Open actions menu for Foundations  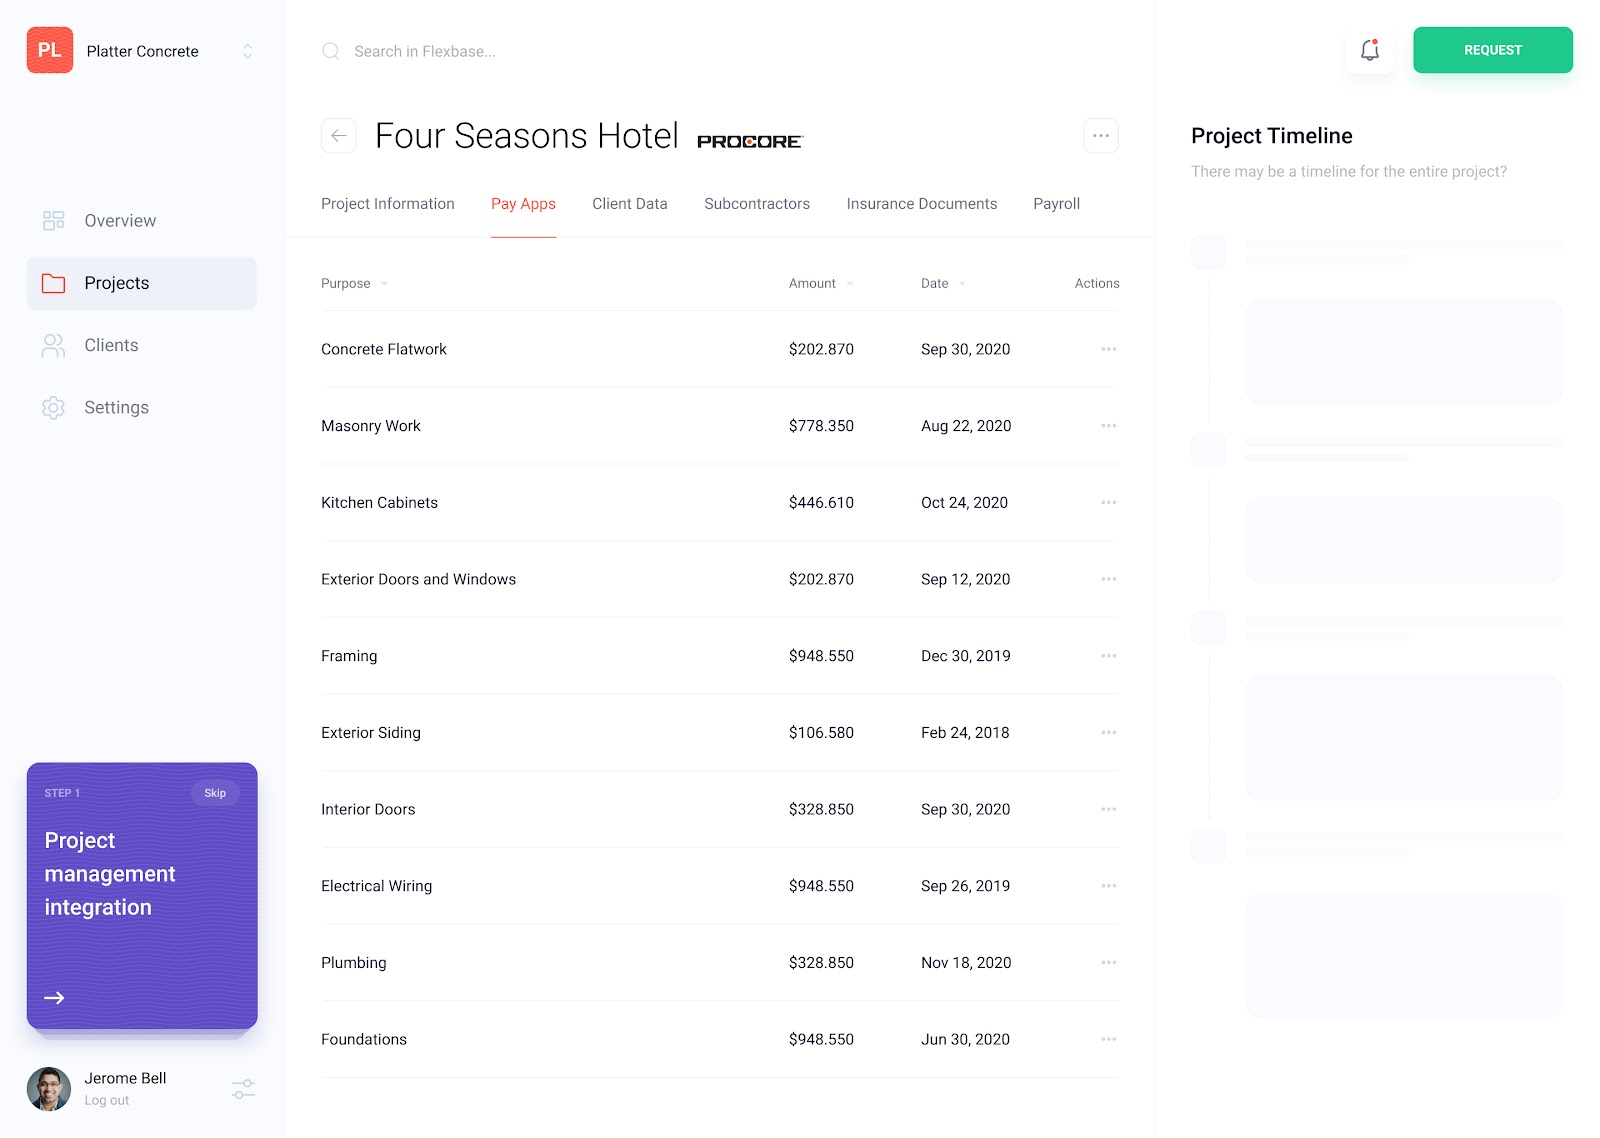[x=1109, y=1040]
